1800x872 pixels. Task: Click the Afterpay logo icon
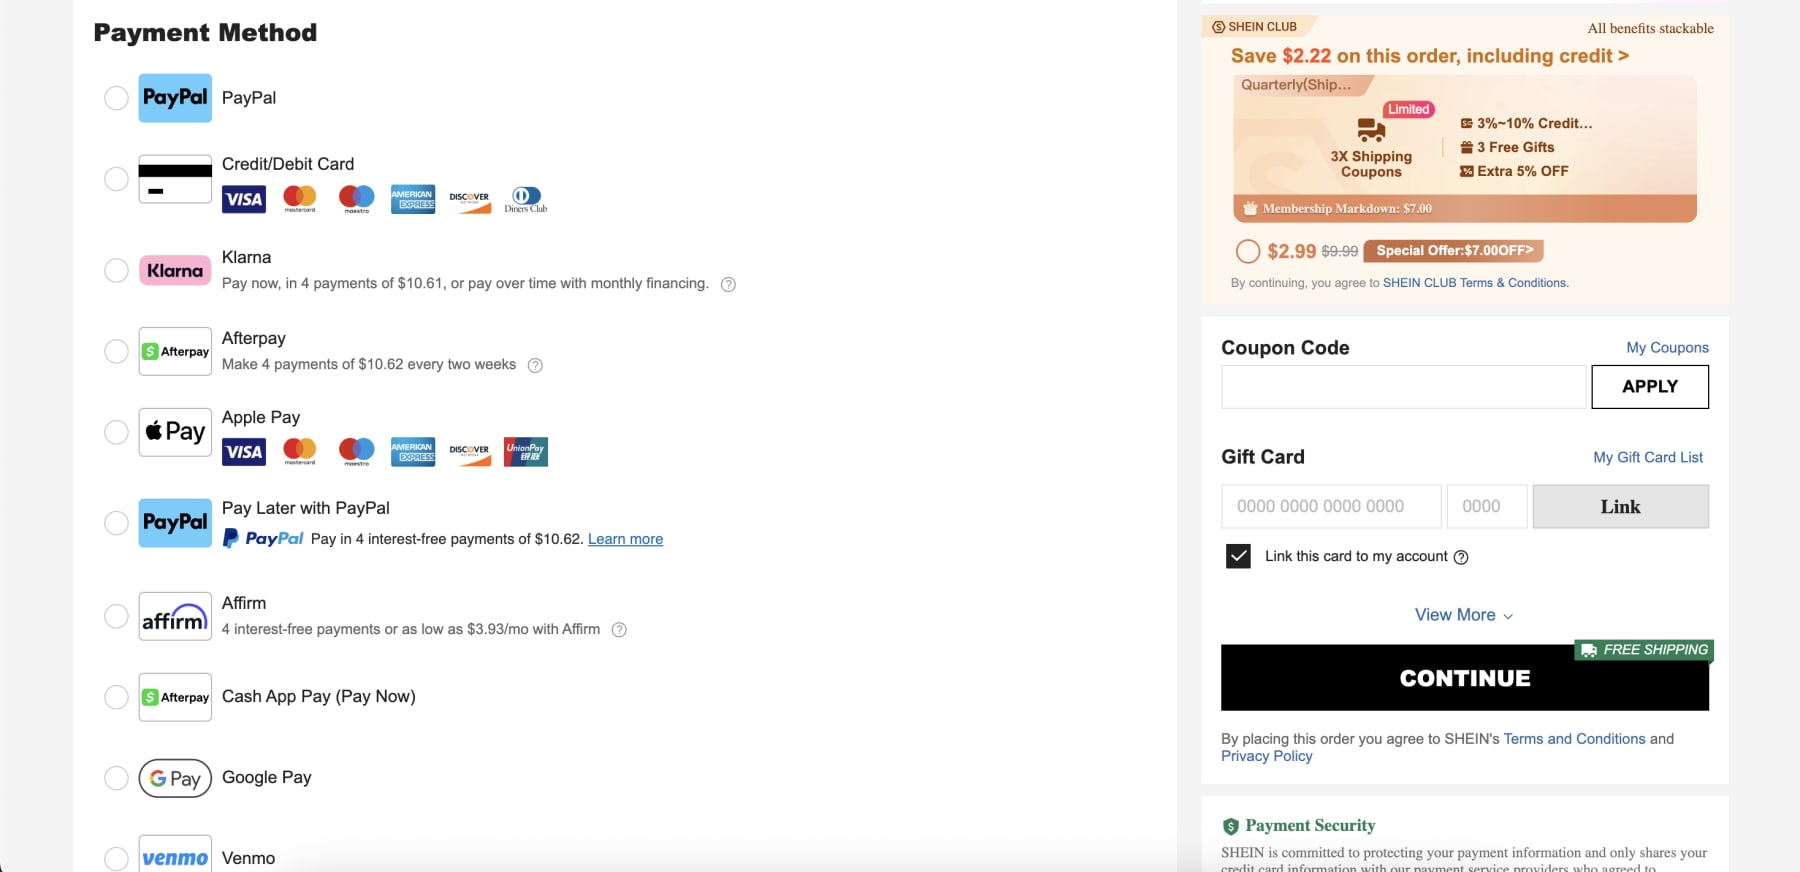pos(174,351)
